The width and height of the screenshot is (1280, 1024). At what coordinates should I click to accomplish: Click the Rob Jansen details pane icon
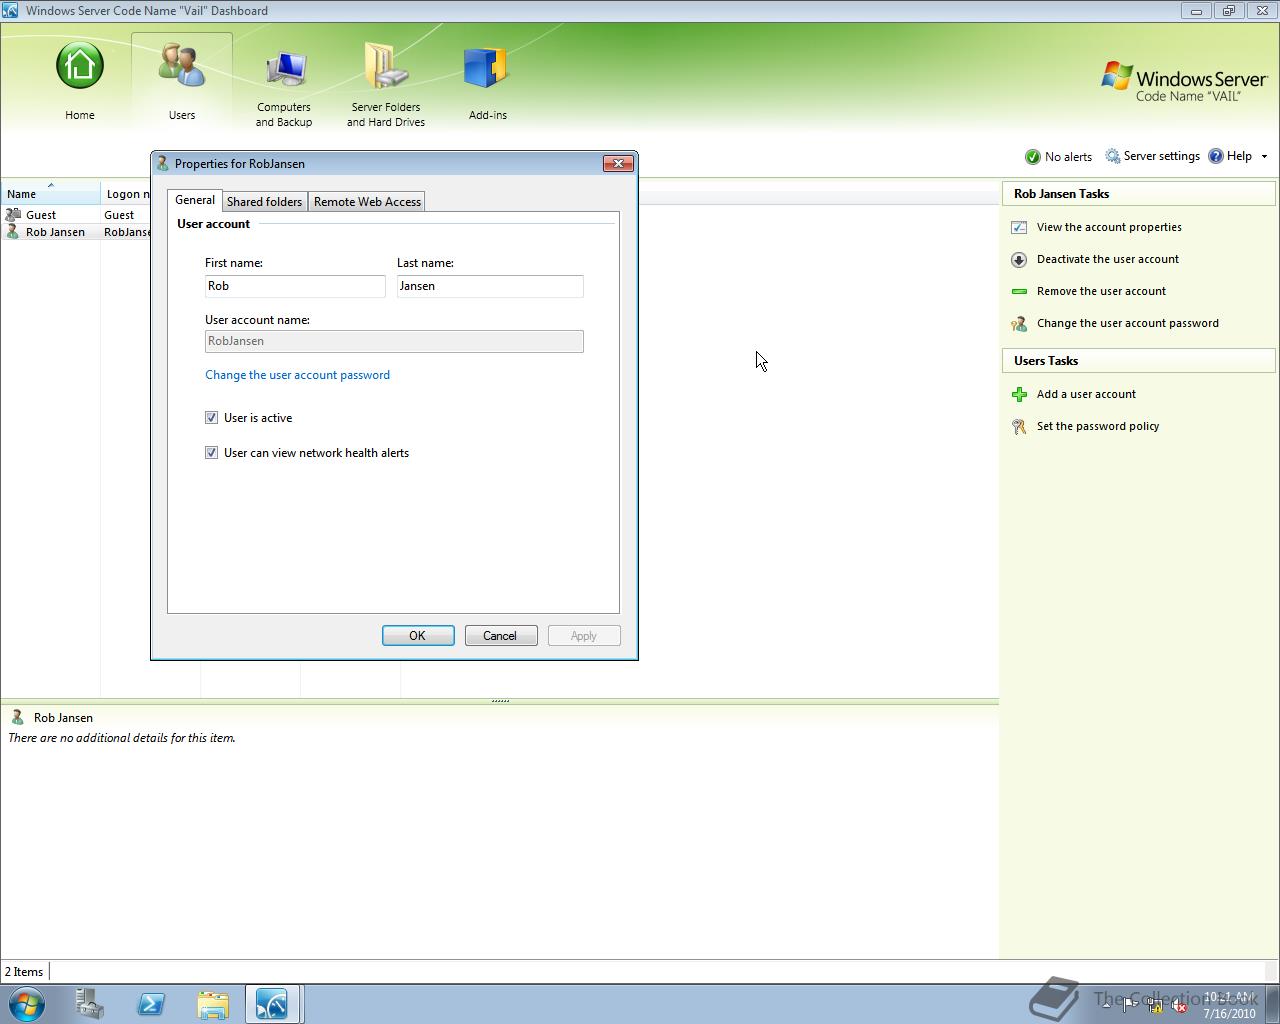[x=17, y=718]
